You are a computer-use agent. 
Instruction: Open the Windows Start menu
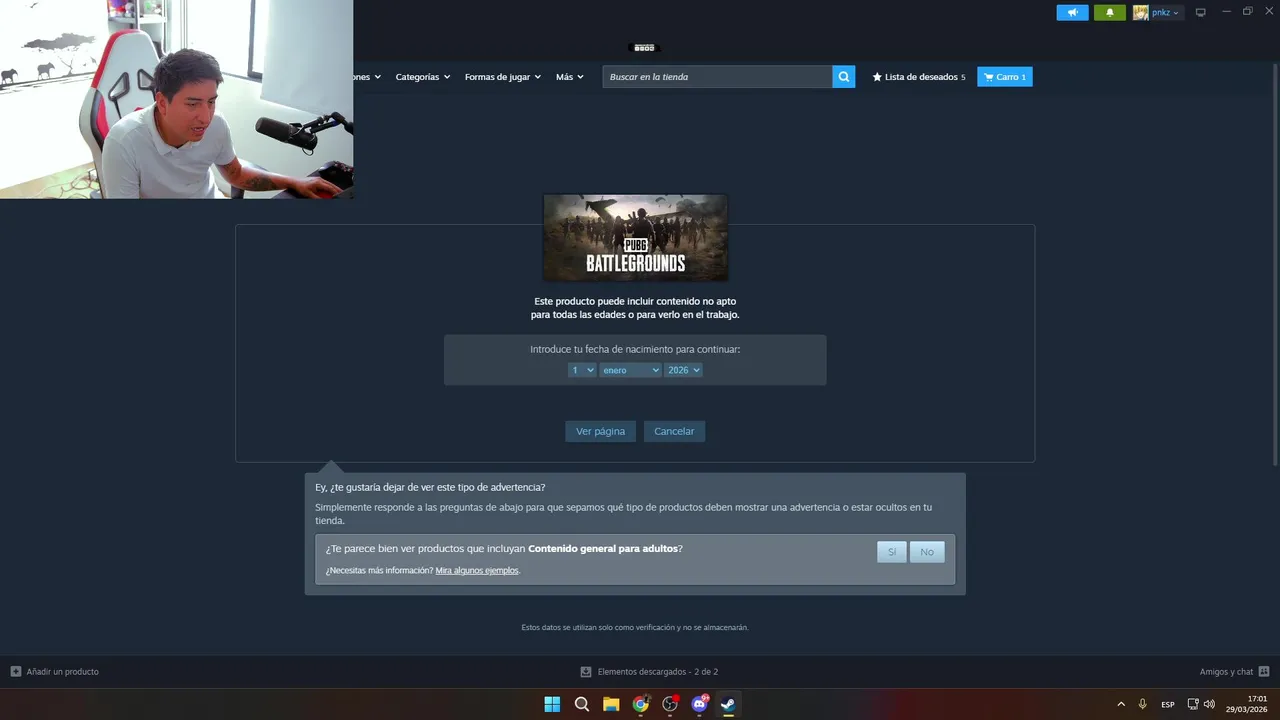coord(552,704)
